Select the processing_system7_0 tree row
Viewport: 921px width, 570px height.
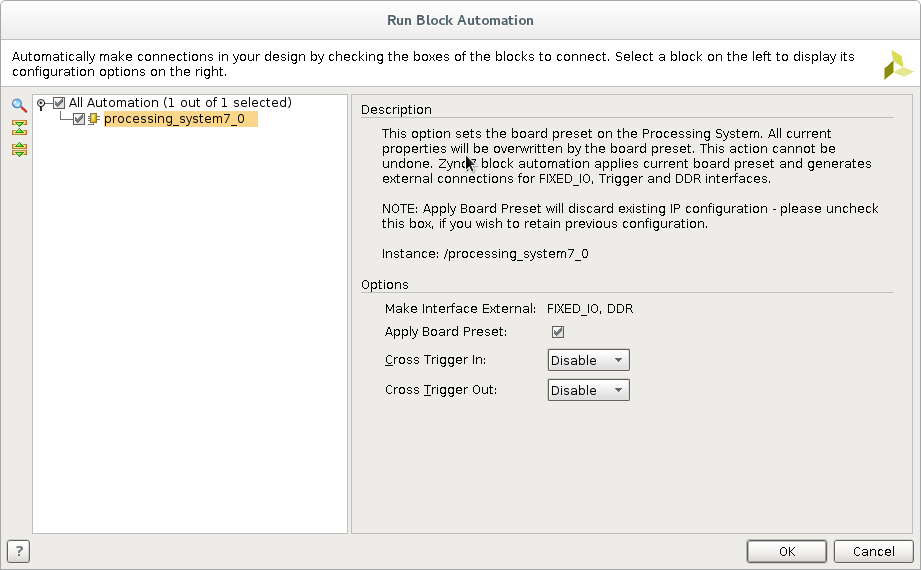point(180,119)
